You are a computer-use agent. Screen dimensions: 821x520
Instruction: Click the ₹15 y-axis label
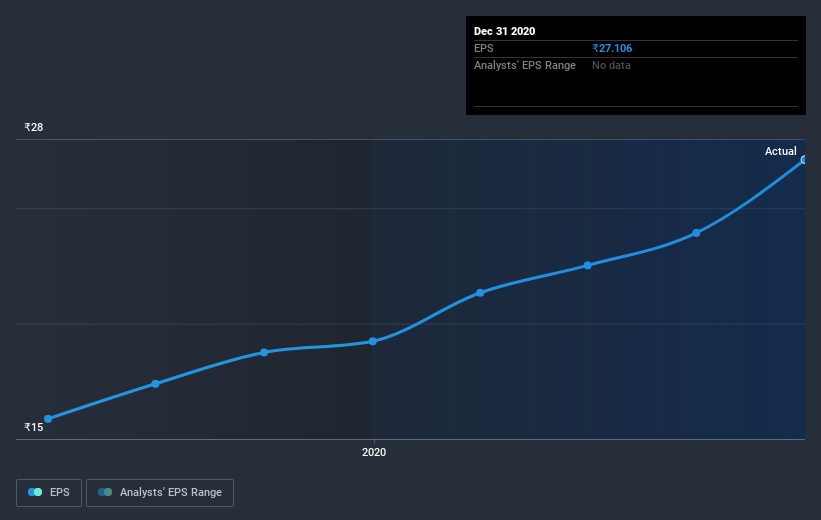click(34, 427)
